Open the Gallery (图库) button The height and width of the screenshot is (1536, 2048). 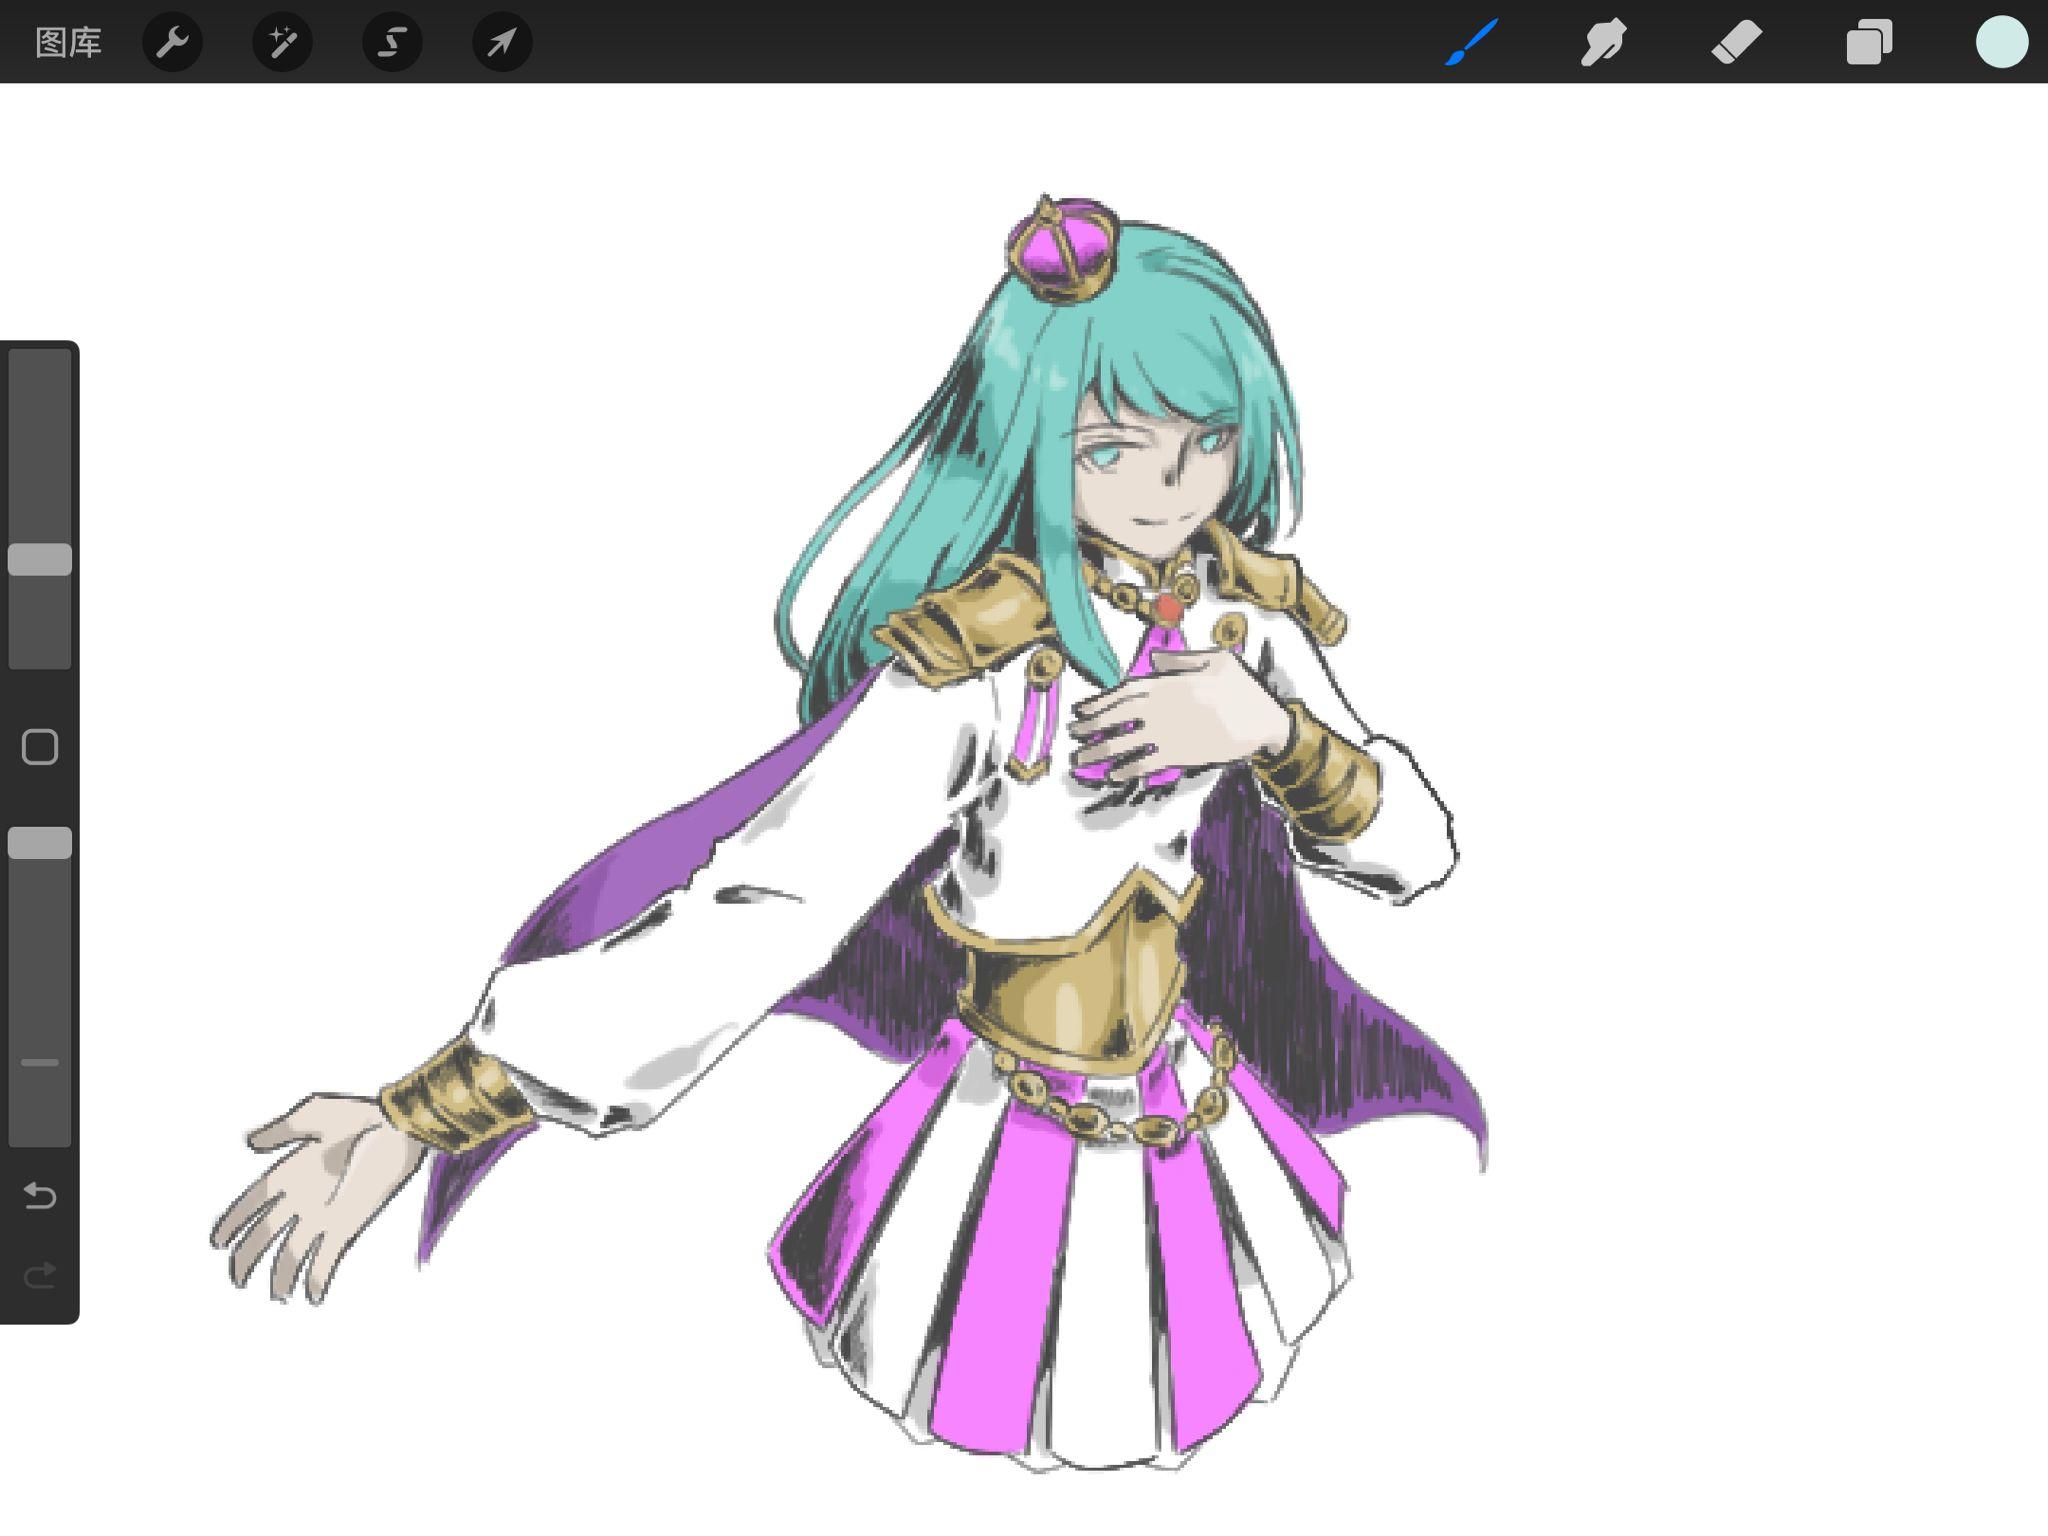pyautogui.click(x=68, y=43)
